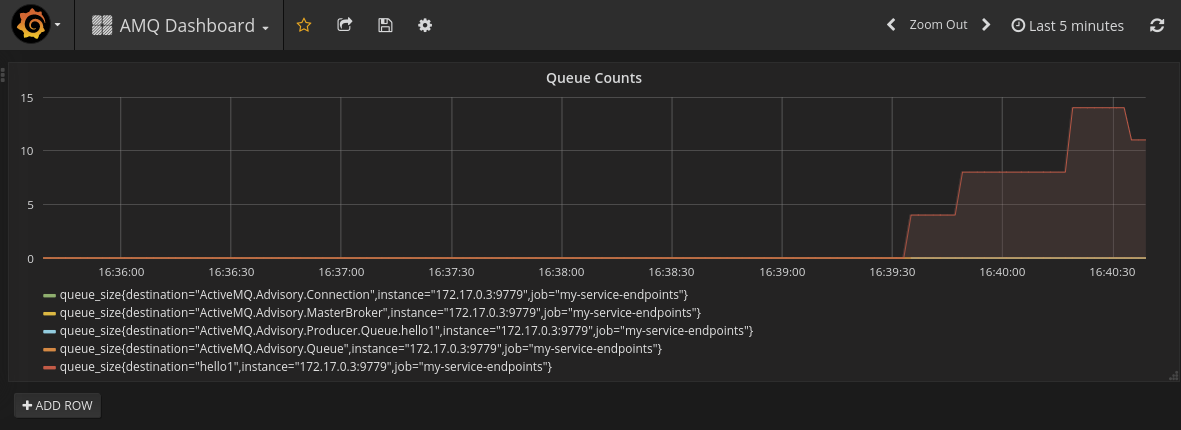Star the dashboard as favorite
The width and height of the screenshot is (1181, 430).
point(304,25)
